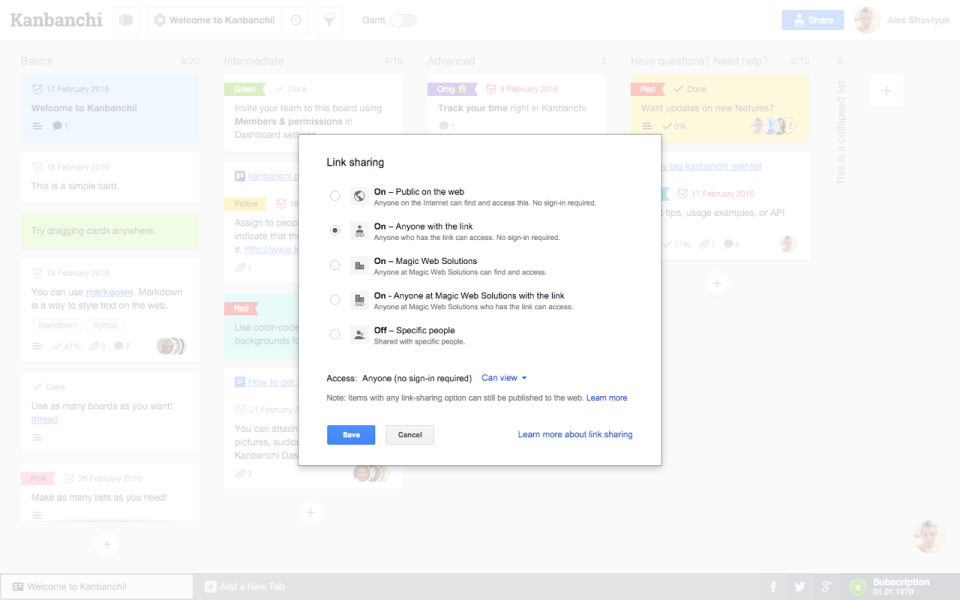Image resolution: width=960 pixels, height=600 pixels.
Task: Open board settings via the gear icon
Action: click(161, 19)
